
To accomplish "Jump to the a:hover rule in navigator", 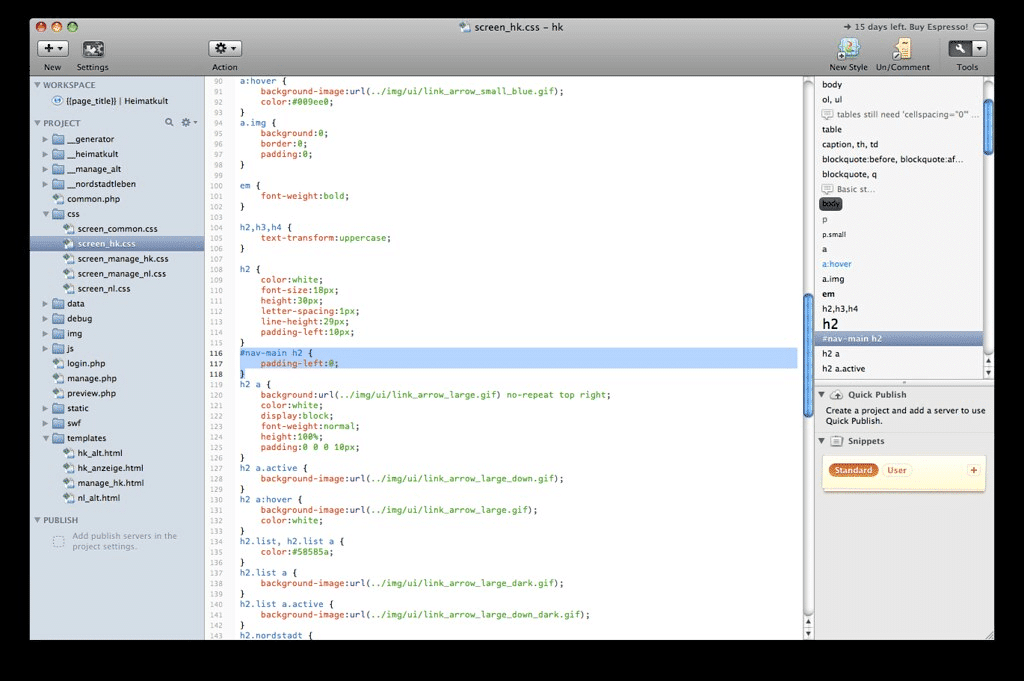I will coord(837,264).
